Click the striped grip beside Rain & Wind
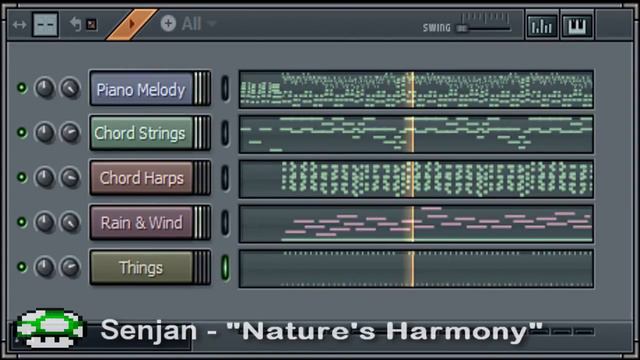Image resolution: width=640 pixels, height=360 pixels. click(x=202, y=223)
